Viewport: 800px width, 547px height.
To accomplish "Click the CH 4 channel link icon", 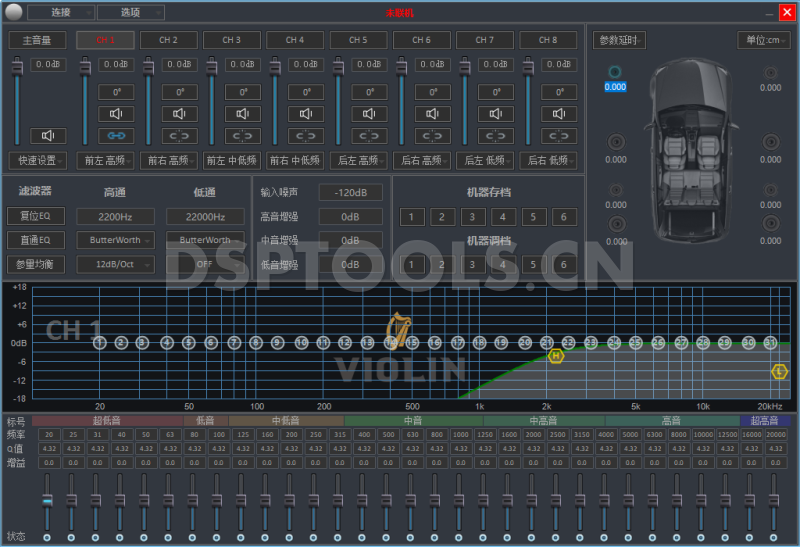I will [x=306, y=136].
